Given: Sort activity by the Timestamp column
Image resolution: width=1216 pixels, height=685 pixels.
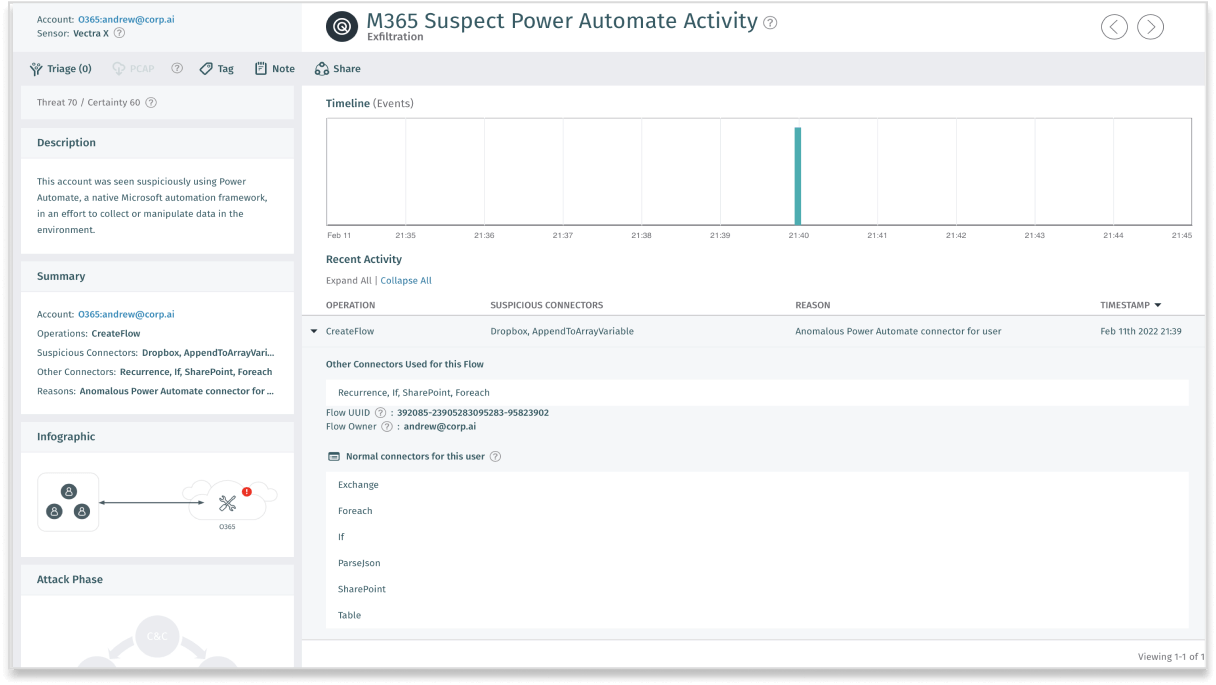Looking at the screenshot, I should [1131, 305].
